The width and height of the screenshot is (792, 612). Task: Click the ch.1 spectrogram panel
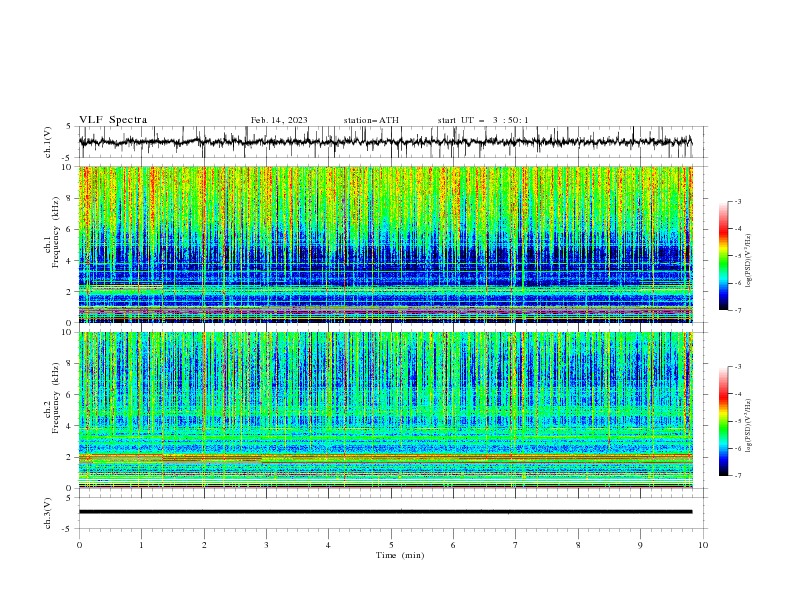(x=385, y=244)
